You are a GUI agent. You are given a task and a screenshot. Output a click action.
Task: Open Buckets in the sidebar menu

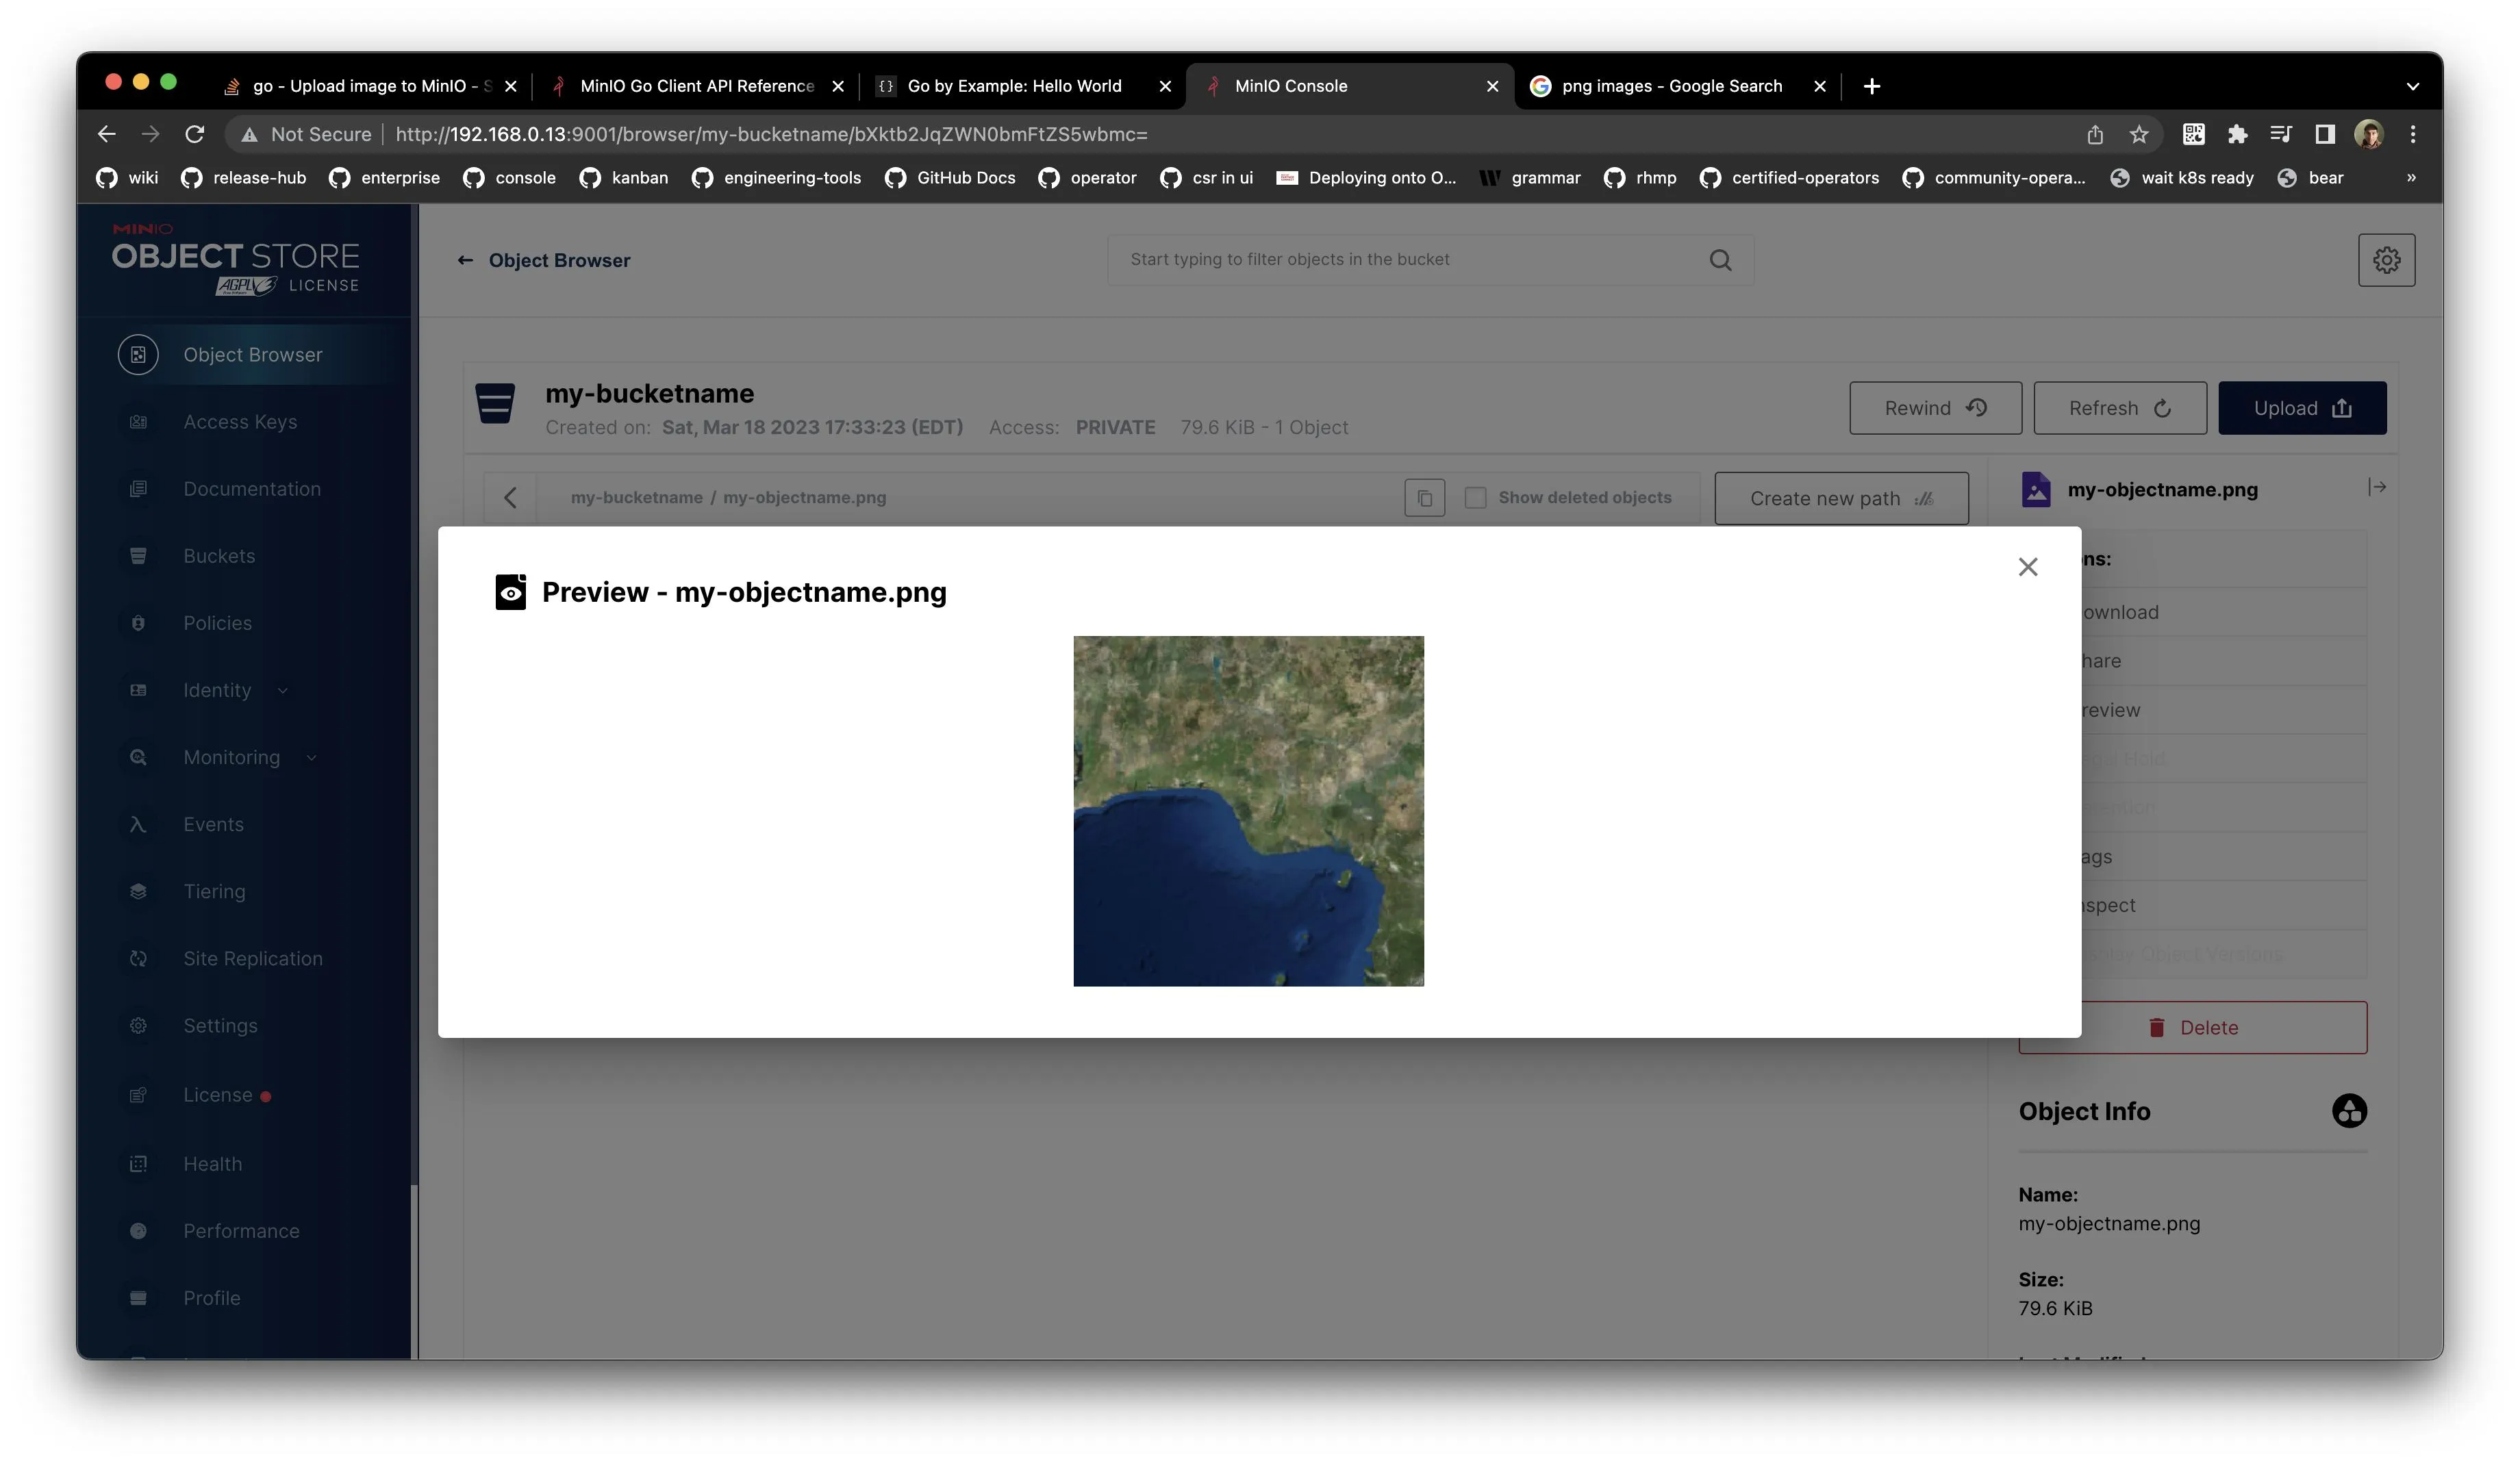[x=219, y=556]
